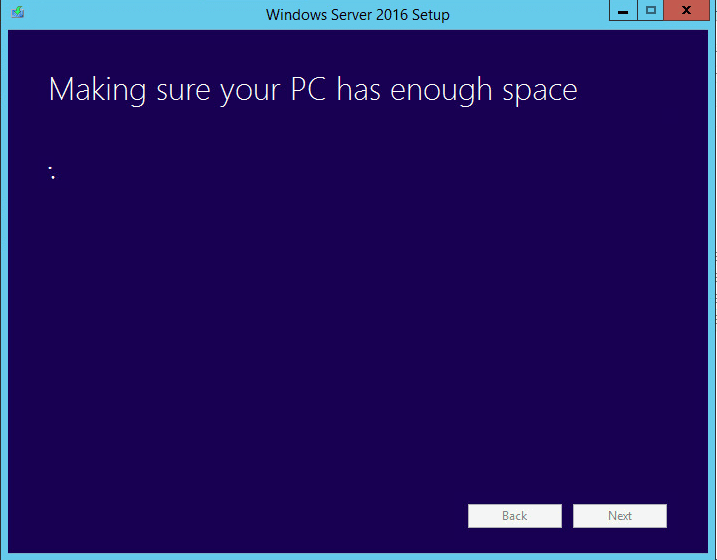
Task: Click the Back button
Action: click(514, 516)
